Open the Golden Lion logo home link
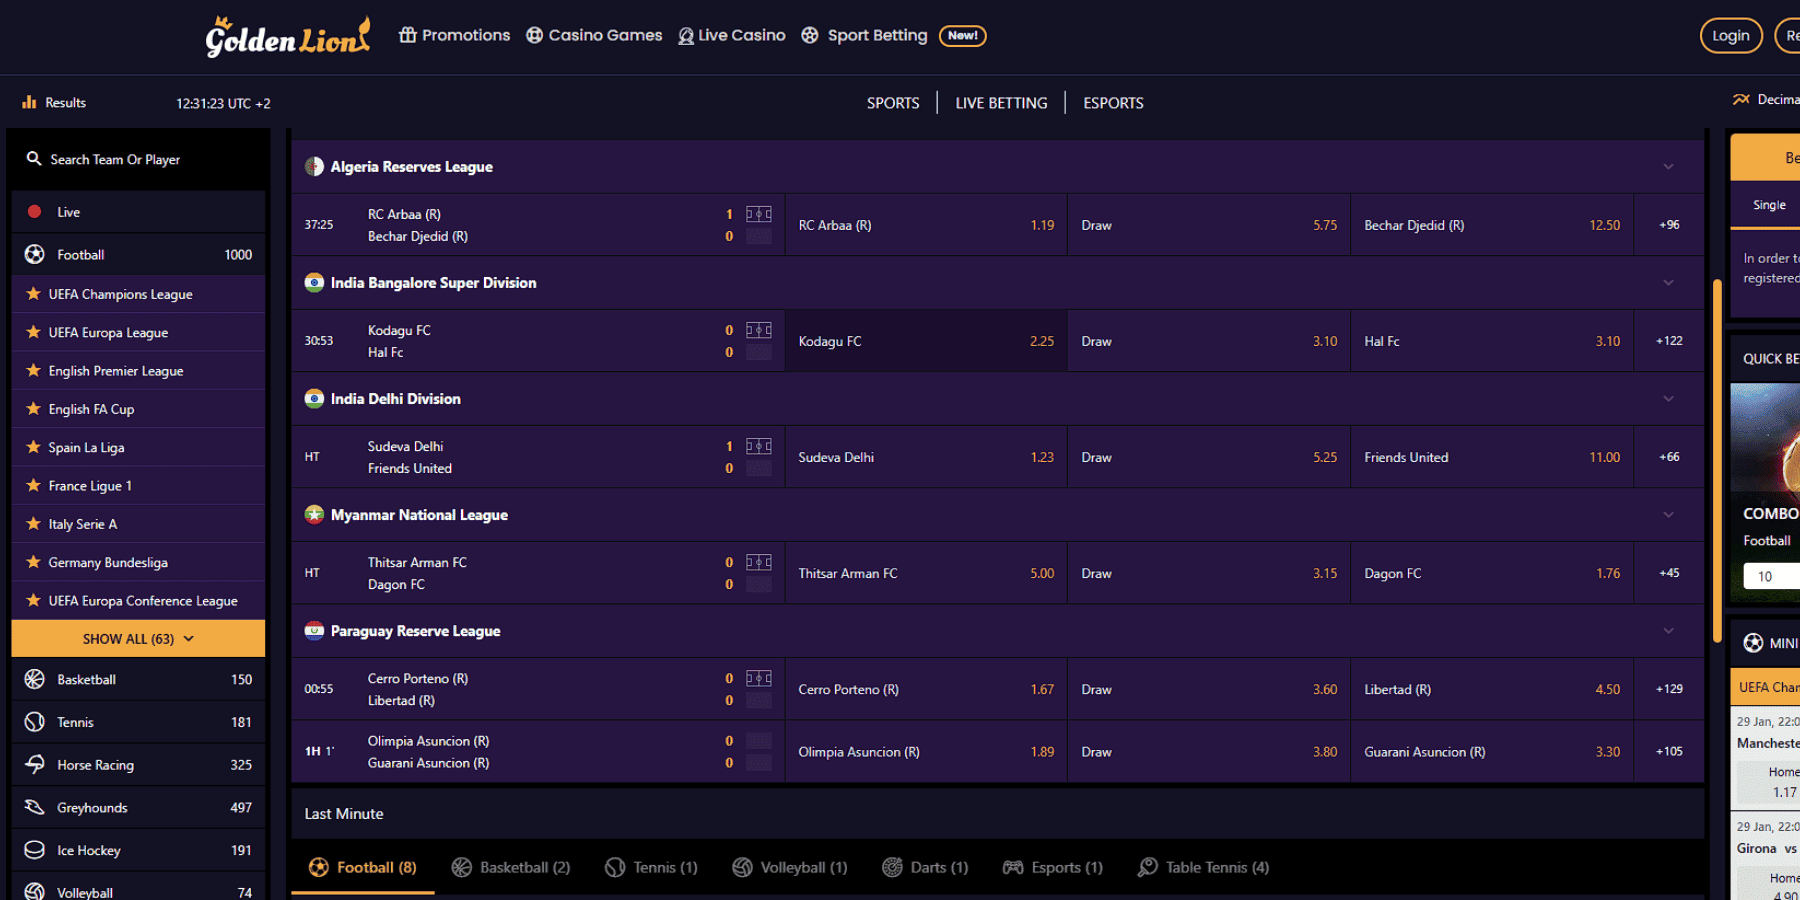Viewport: 1800px width, 900px height. click(x=288, y=37)
